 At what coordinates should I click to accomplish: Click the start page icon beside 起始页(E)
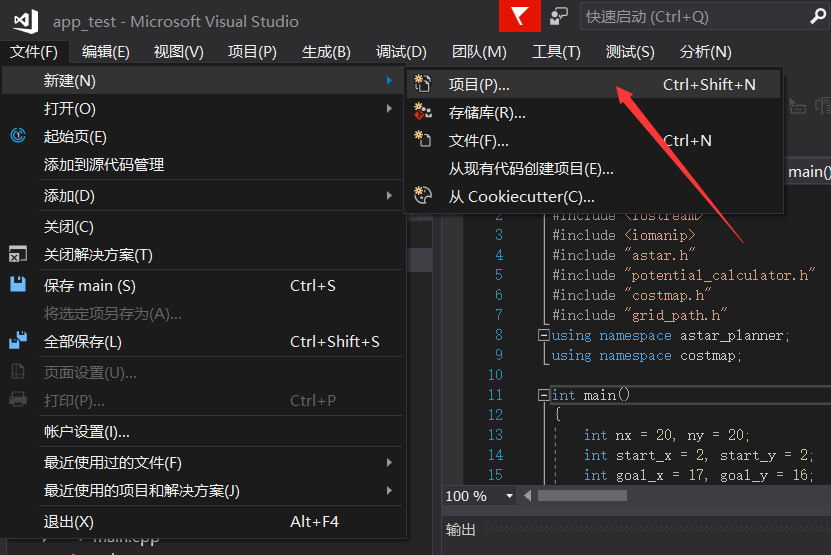(x=18, y=136)
